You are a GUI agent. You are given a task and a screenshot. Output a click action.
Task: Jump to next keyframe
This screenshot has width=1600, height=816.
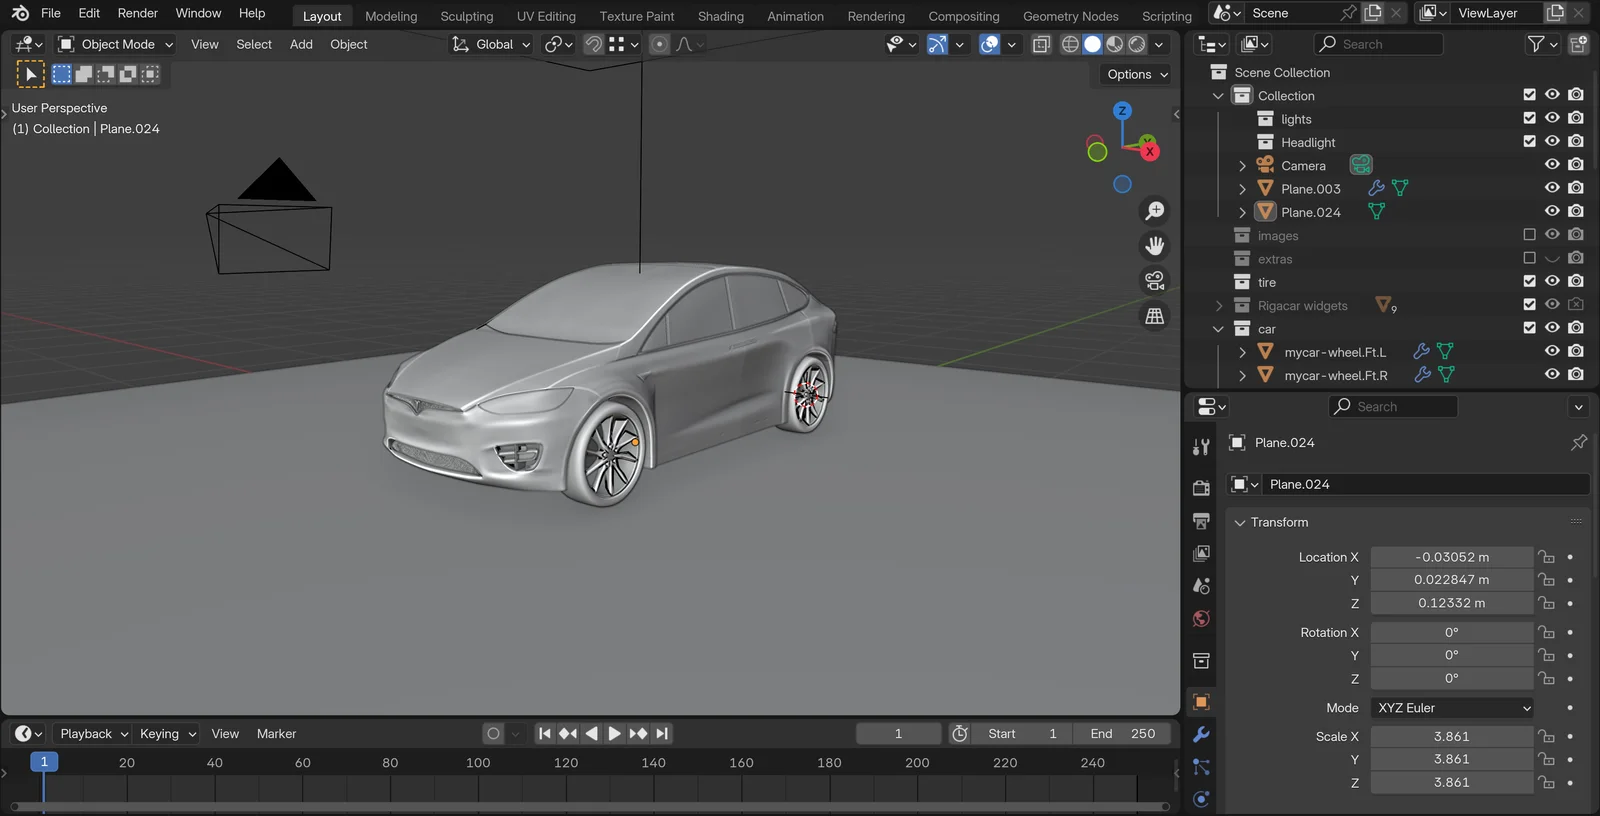(638, 734)
